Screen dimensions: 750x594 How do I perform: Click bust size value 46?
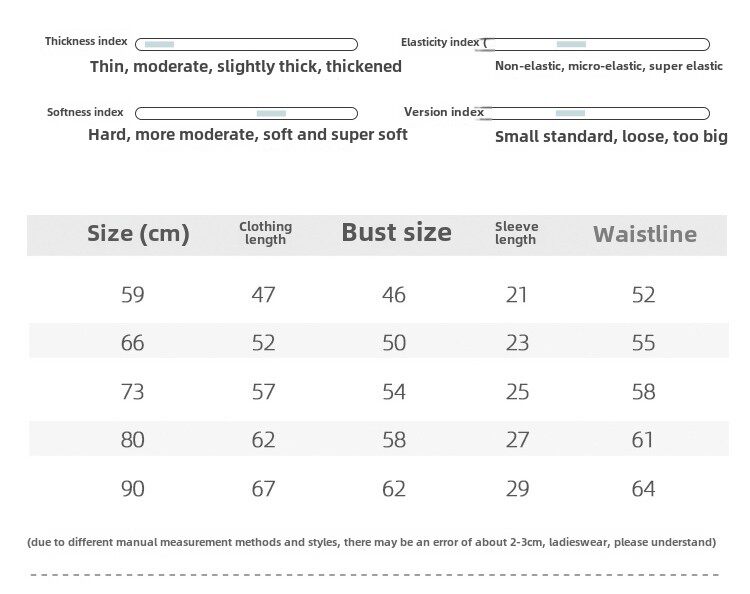(x=394, y=294)
